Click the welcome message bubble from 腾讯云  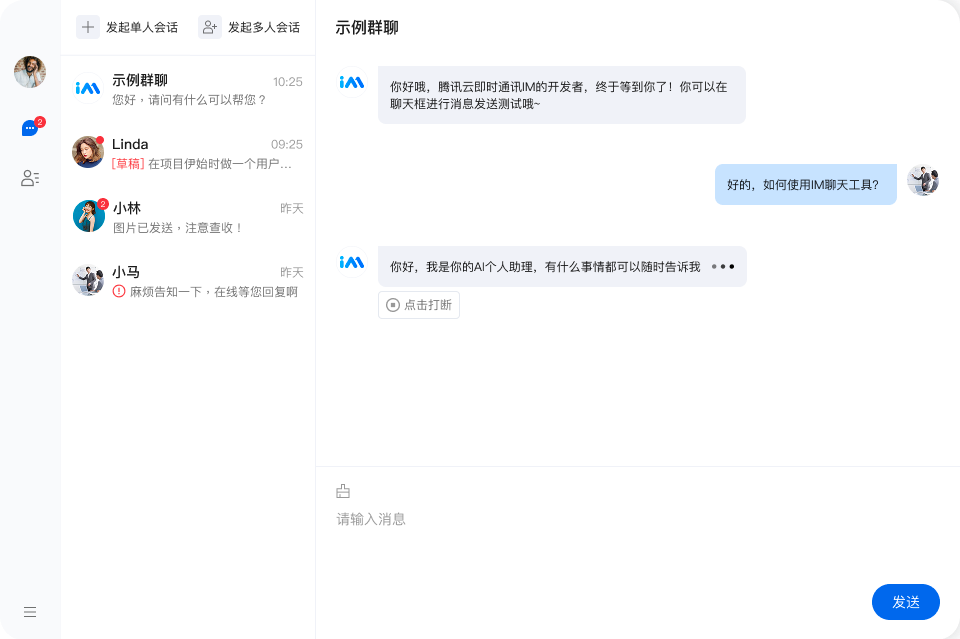click(561, 95)
